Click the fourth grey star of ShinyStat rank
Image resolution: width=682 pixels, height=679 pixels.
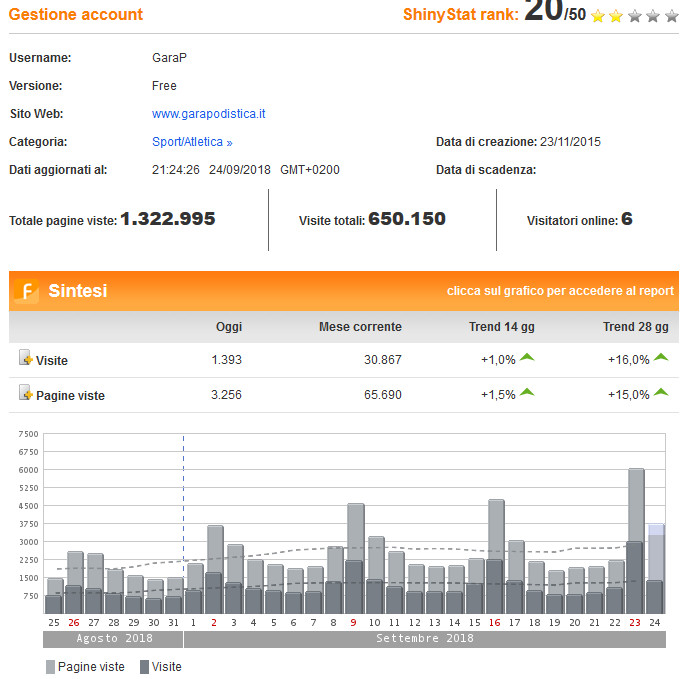click(653, 16)
